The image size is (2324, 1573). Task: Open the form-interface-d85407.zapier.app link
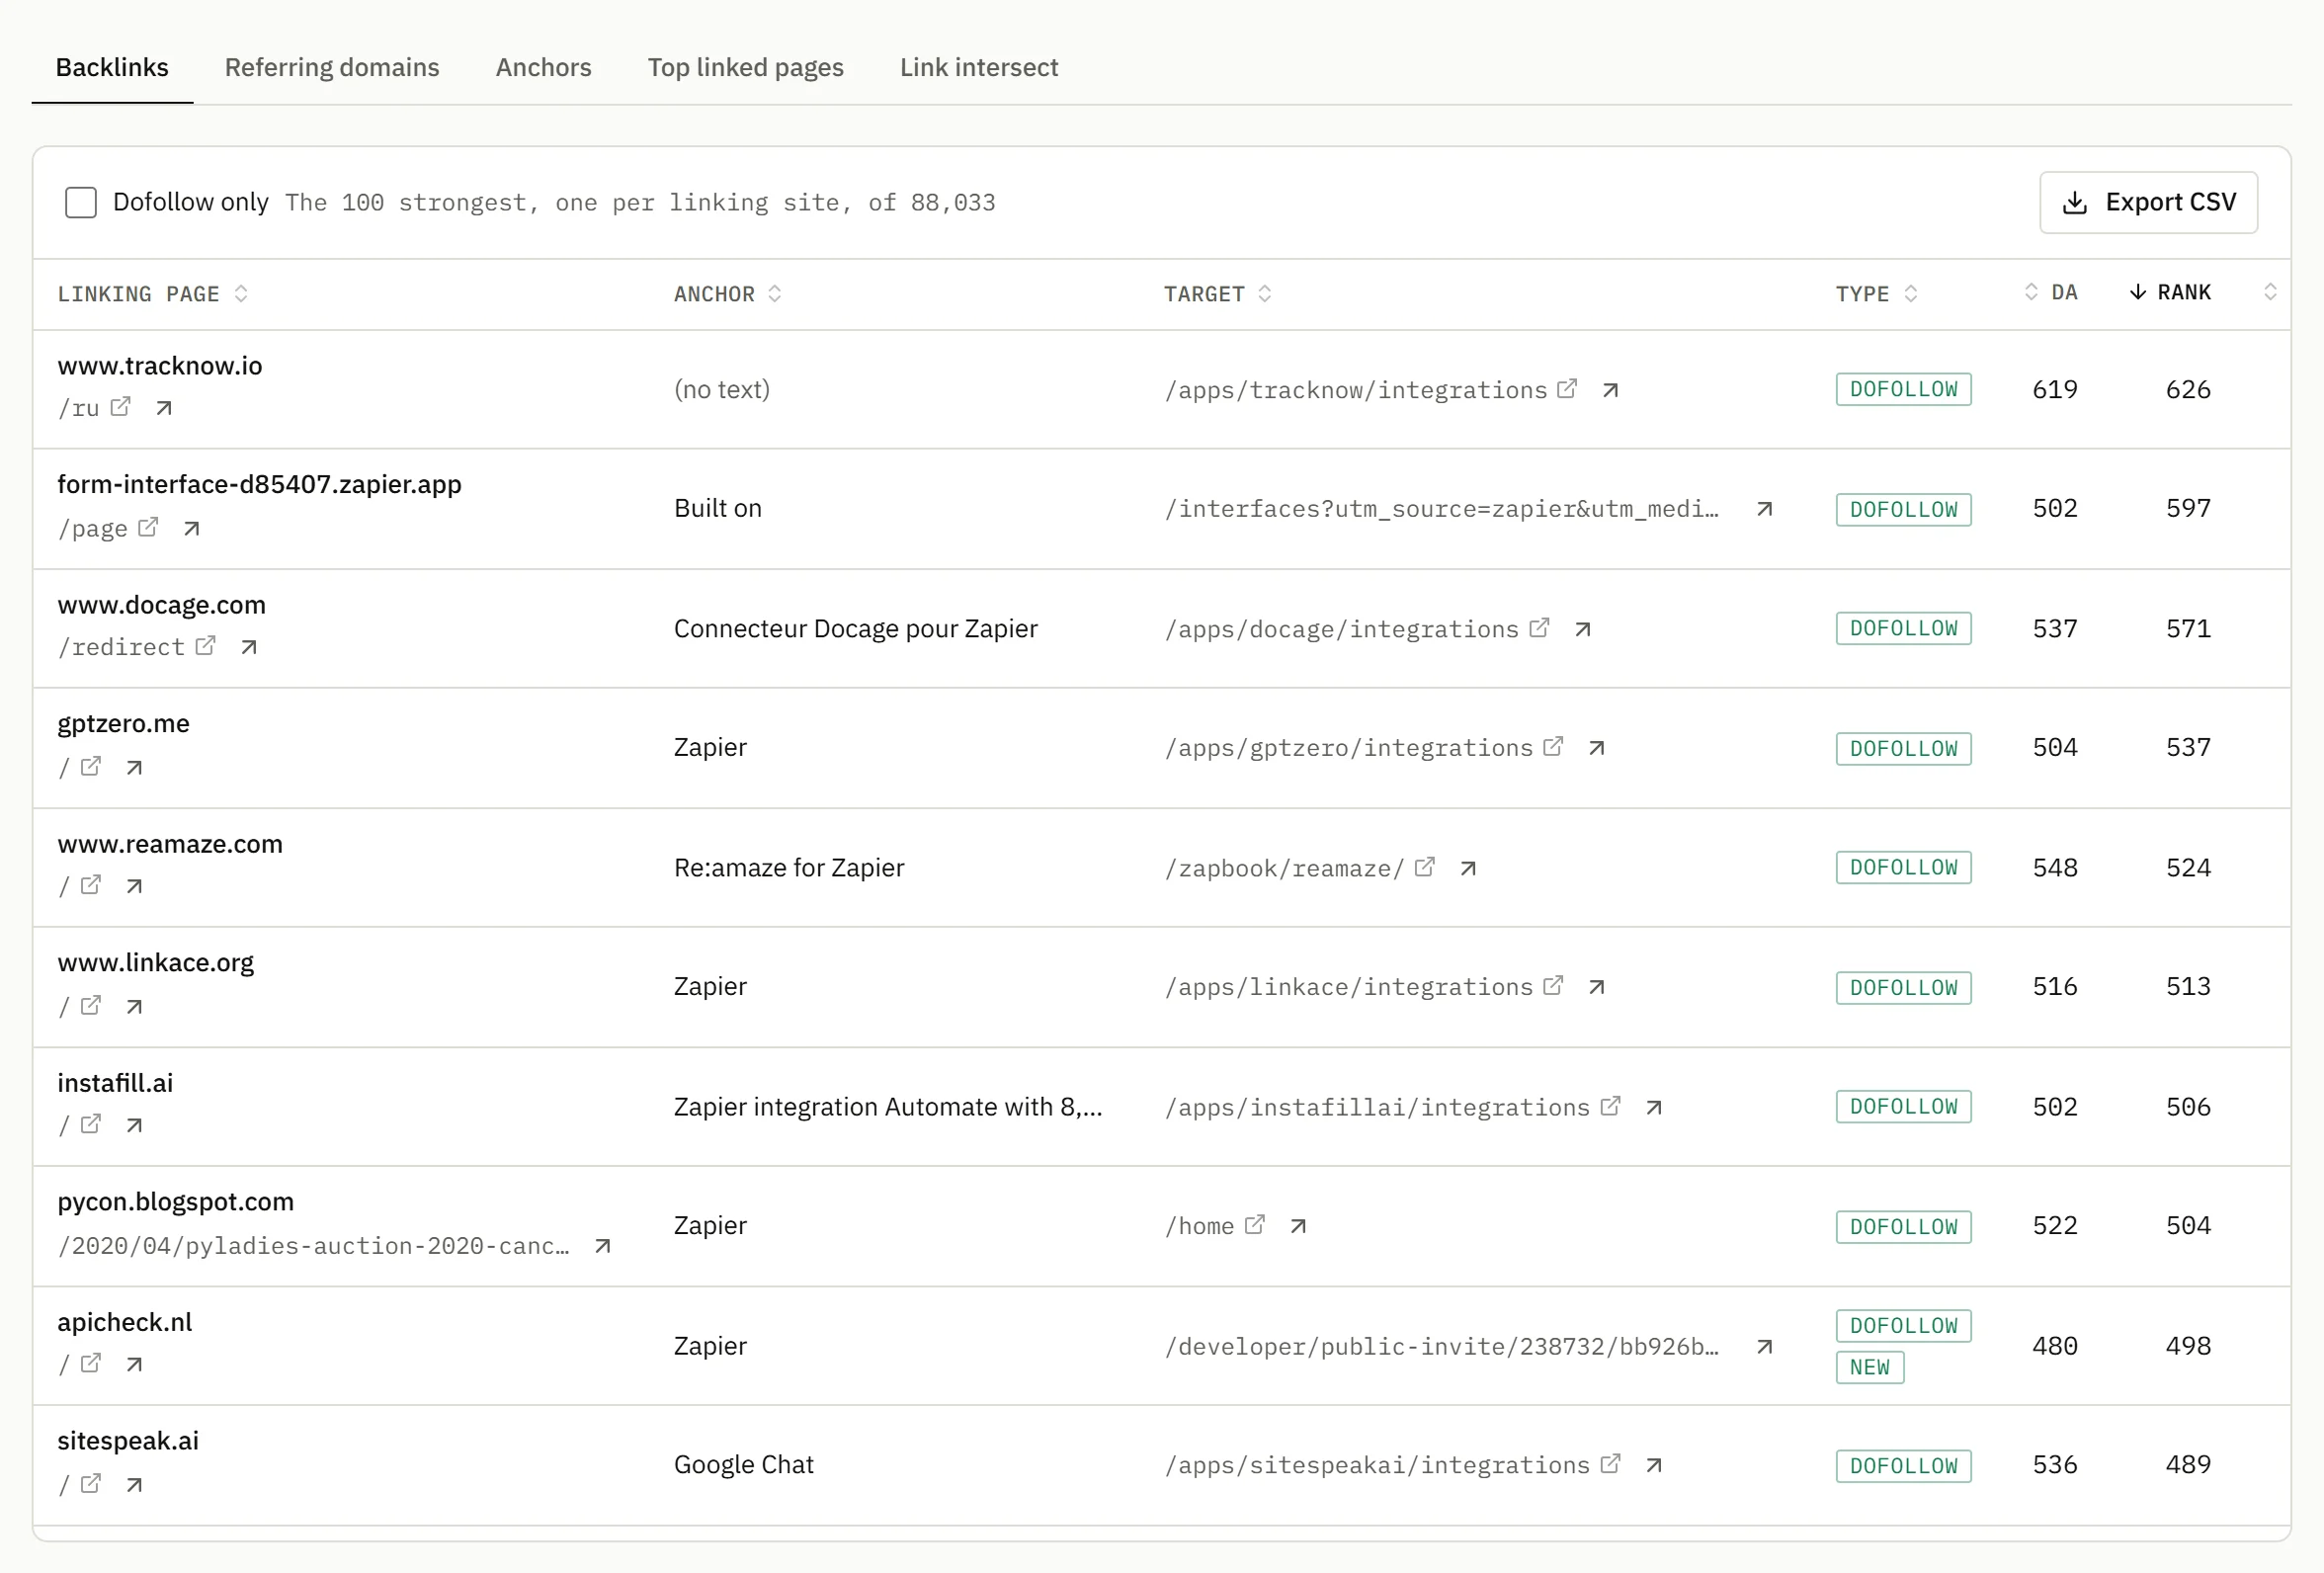click(x=259, y=484)
